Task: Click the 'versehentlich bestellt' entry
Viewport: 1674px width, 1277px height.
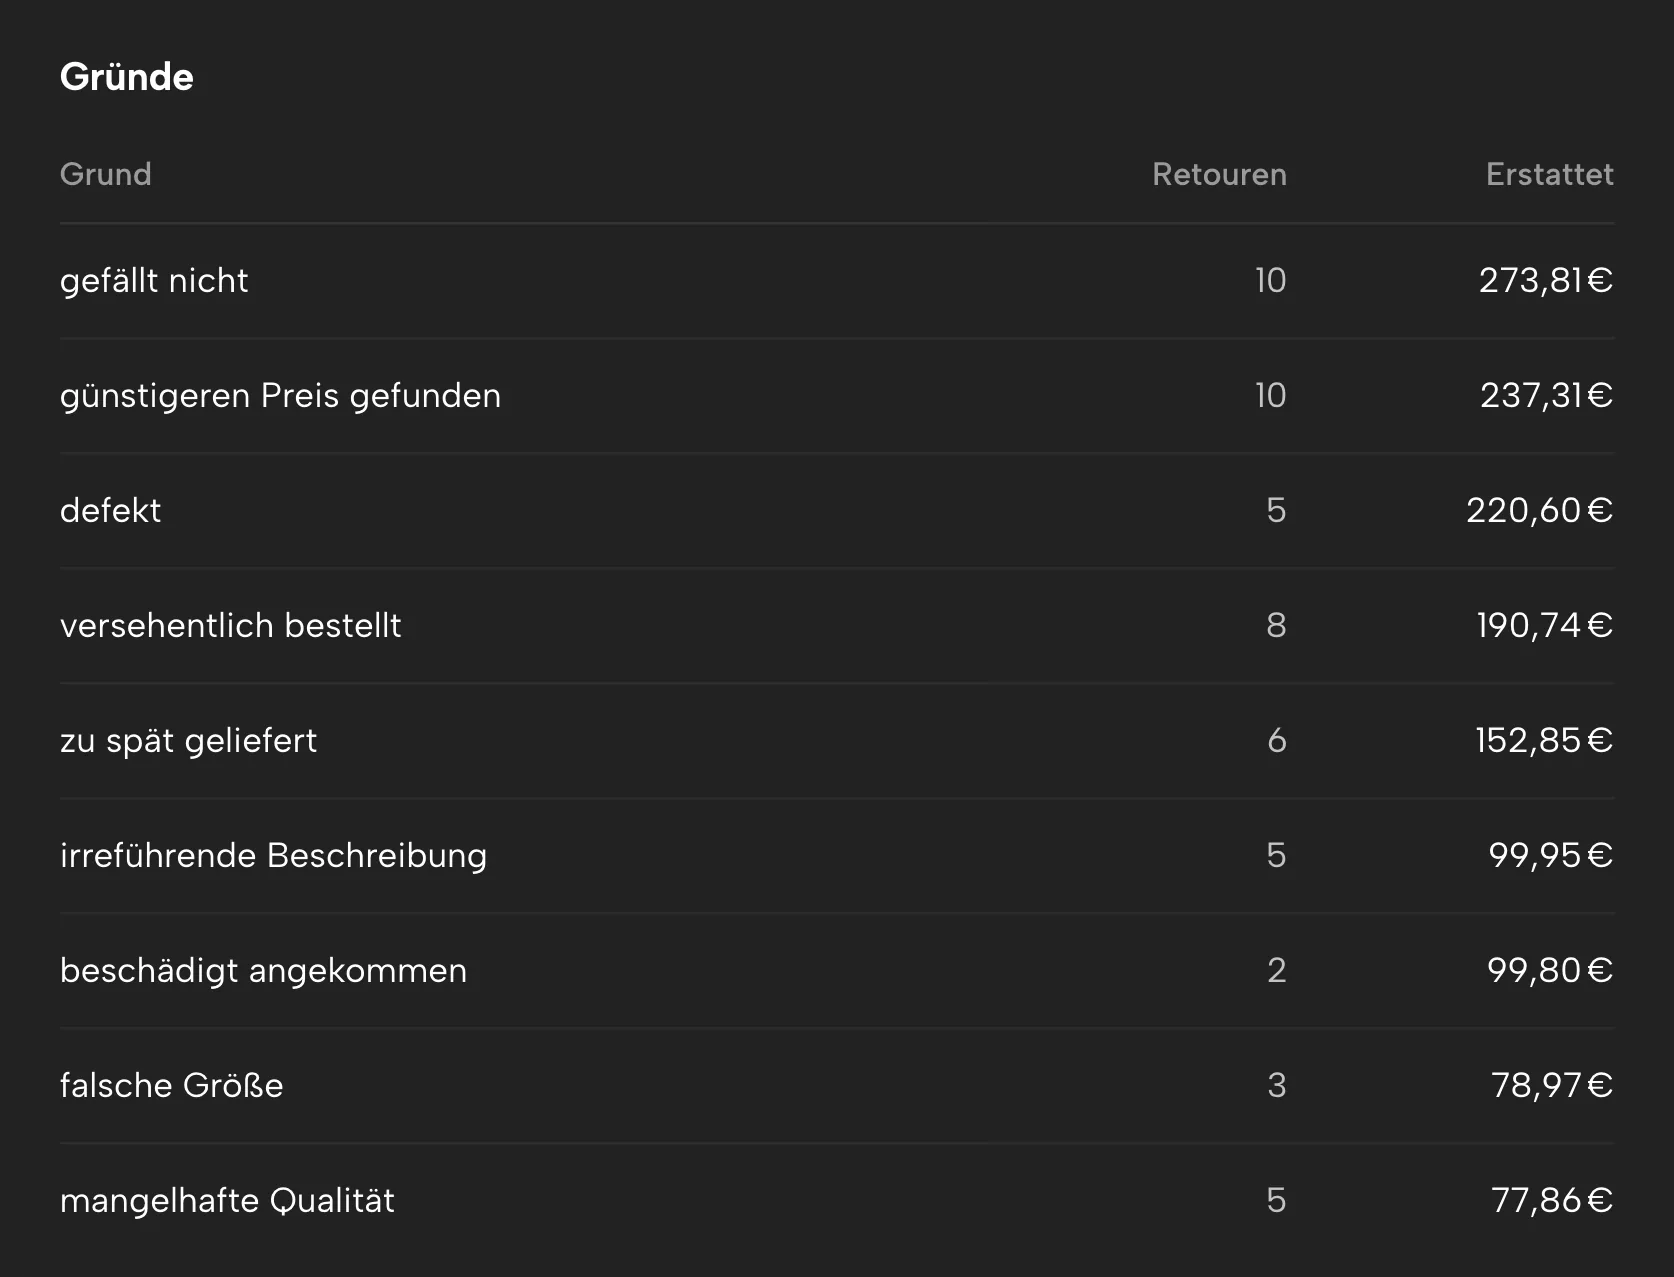Action: (x=837, y=626)
